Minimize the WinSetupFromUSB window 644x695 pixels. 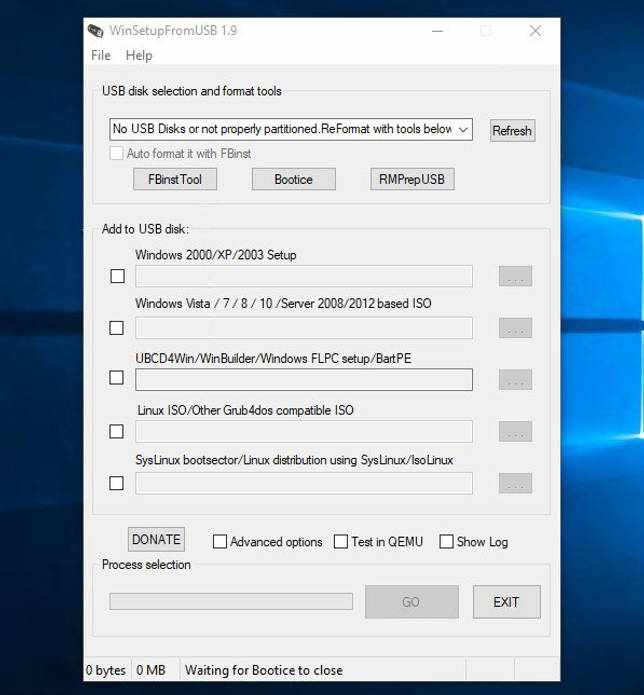point(437,31)
